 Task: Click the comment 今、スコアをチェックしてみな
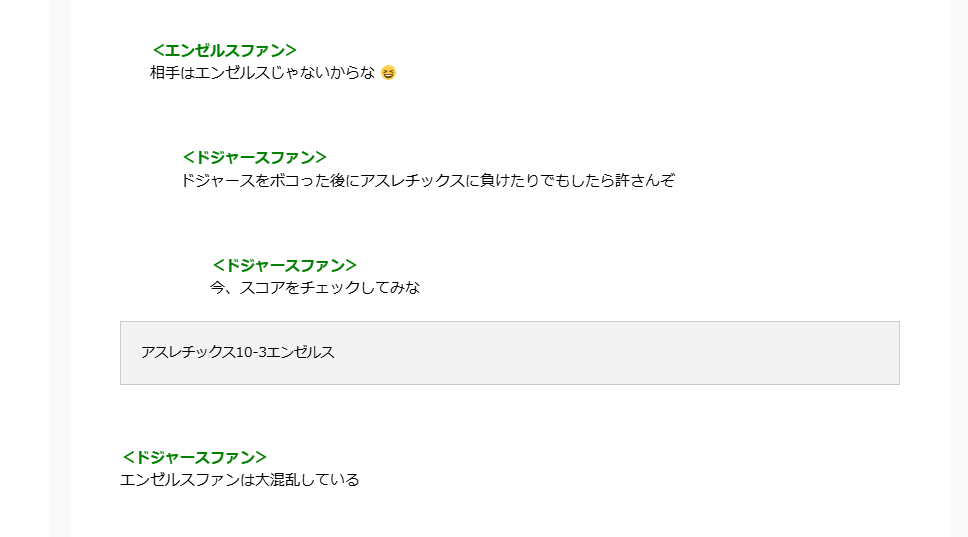pos(315,288)
